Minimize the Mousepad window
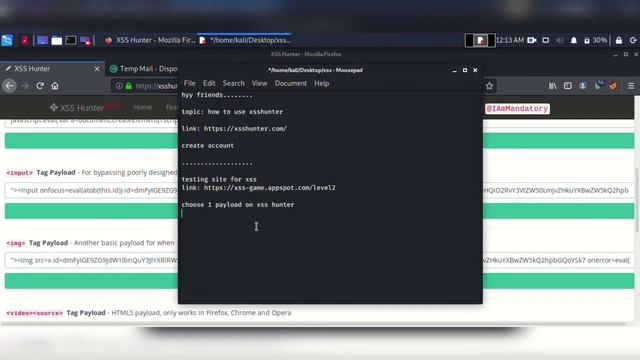This screenshot has height=360, width=640. coord(454,70)
